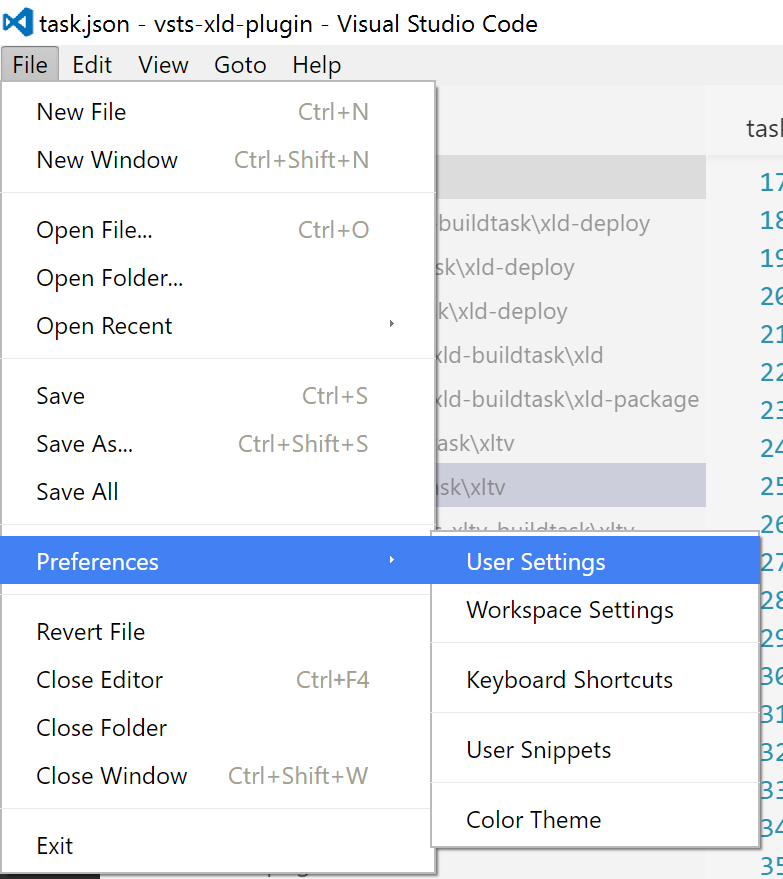Screen dimensions: 783x879
Task: Expand the Open Recent submenu
Action: [x=218, y=326]
